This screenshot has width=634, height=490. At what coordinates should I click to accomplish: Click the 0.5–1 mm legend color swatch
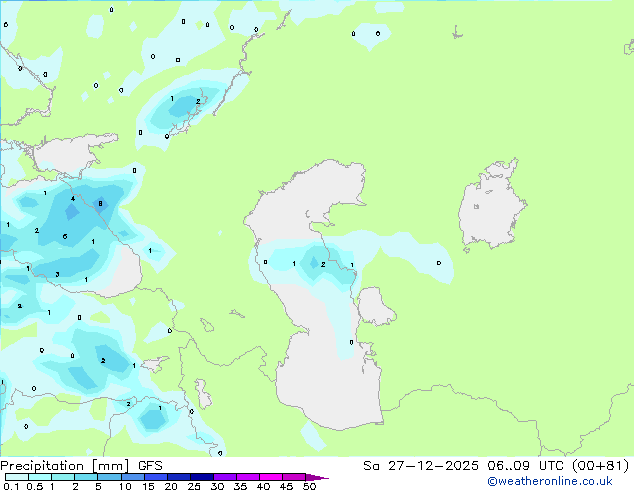[40, 477]
